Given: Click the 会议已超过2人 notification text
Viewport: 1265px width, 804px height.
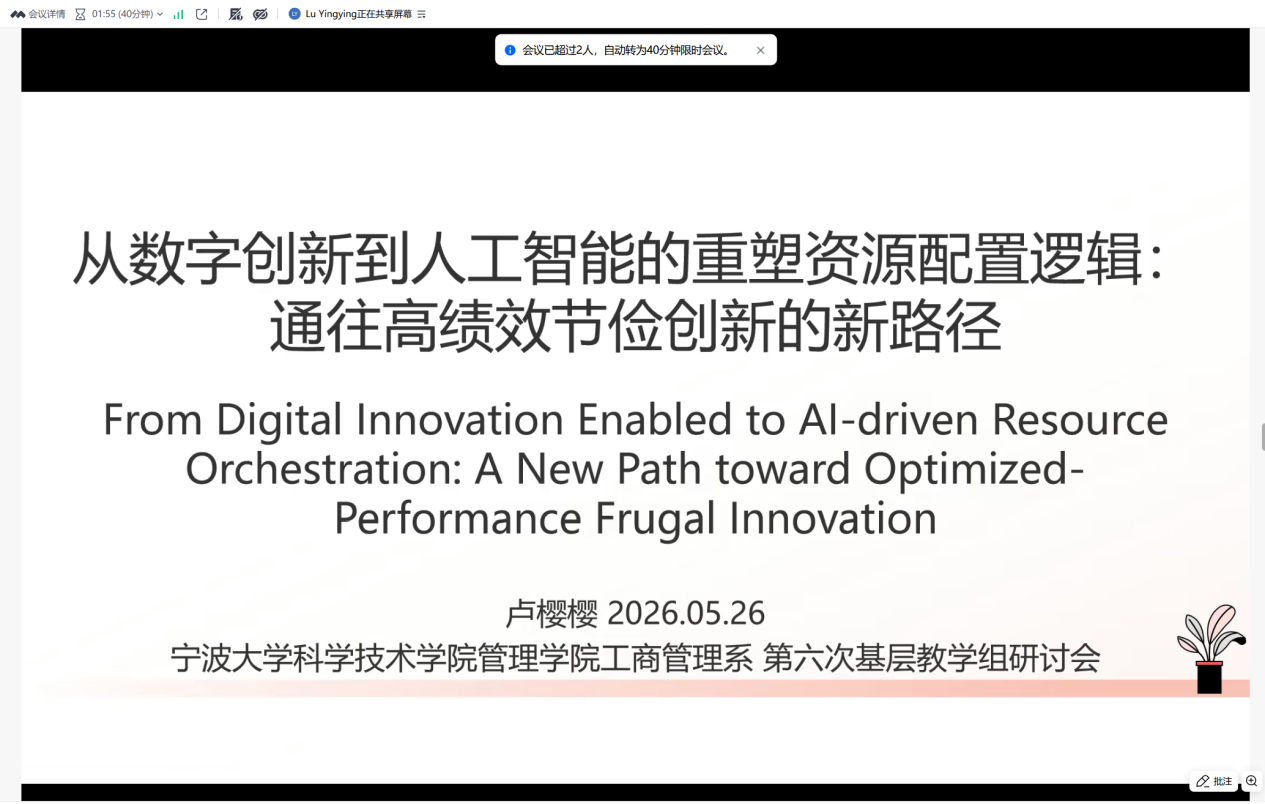Looking at the screenshot, I should click(628, 50).
